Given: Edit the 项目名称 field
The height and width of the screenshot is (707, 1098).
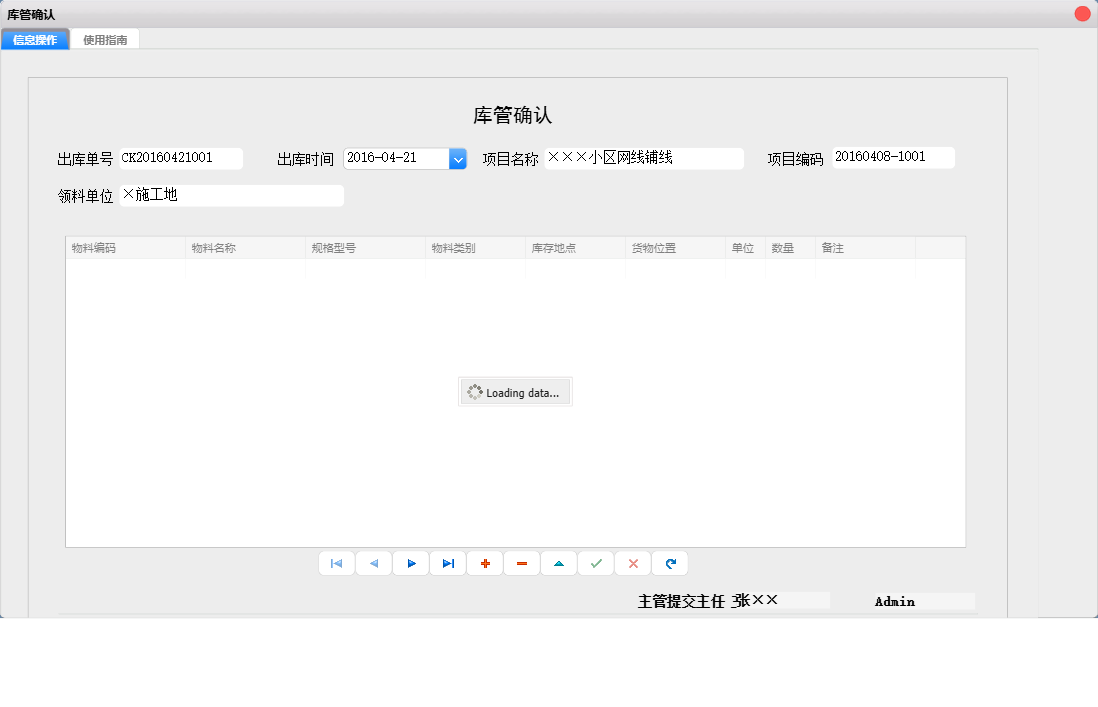Looking at the screenshot, I should (644, 158).
